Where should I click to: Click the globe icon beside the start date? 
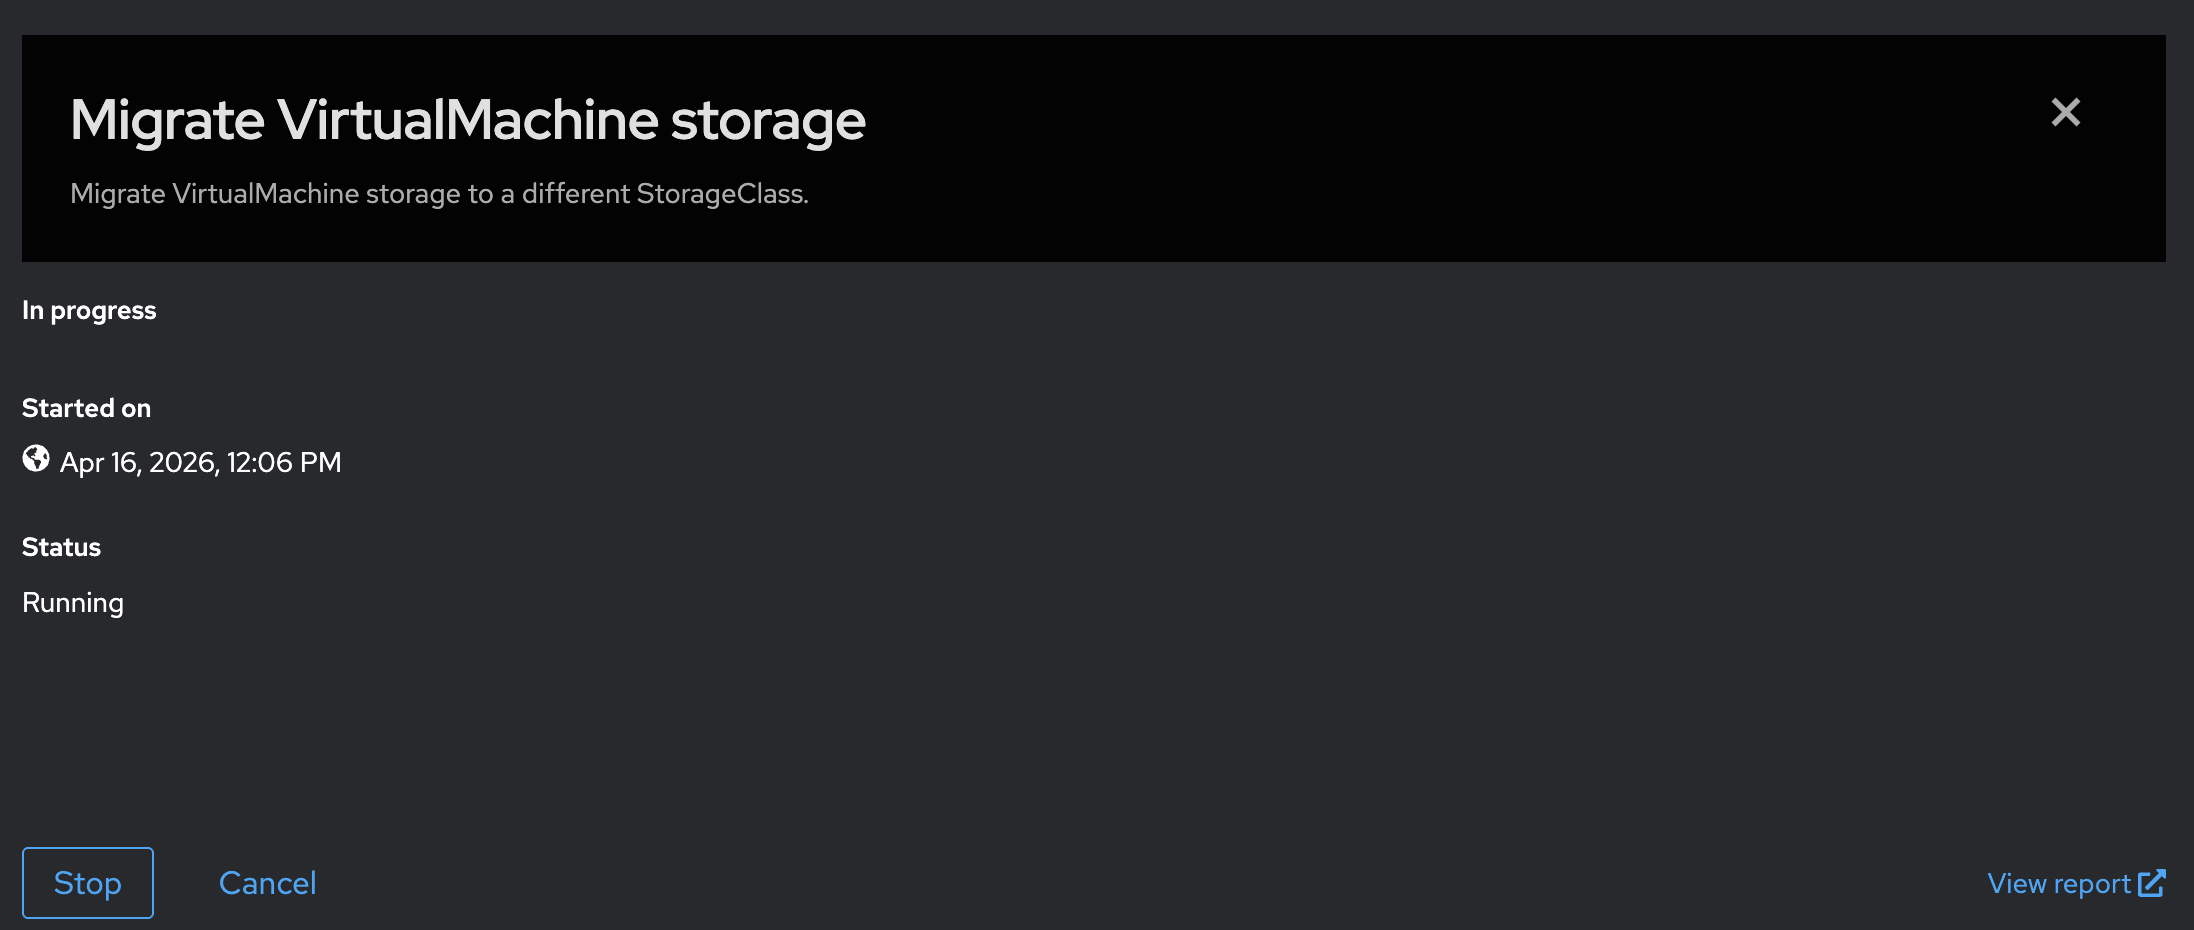tap(36, 459)
